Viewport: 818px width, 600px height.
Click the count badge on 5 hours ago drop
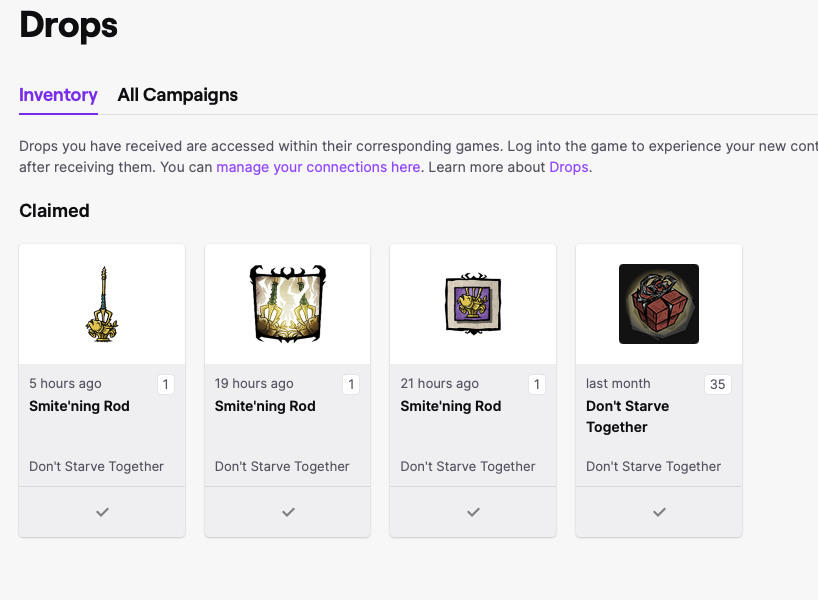pyautogui.click(x=165, y=384)
